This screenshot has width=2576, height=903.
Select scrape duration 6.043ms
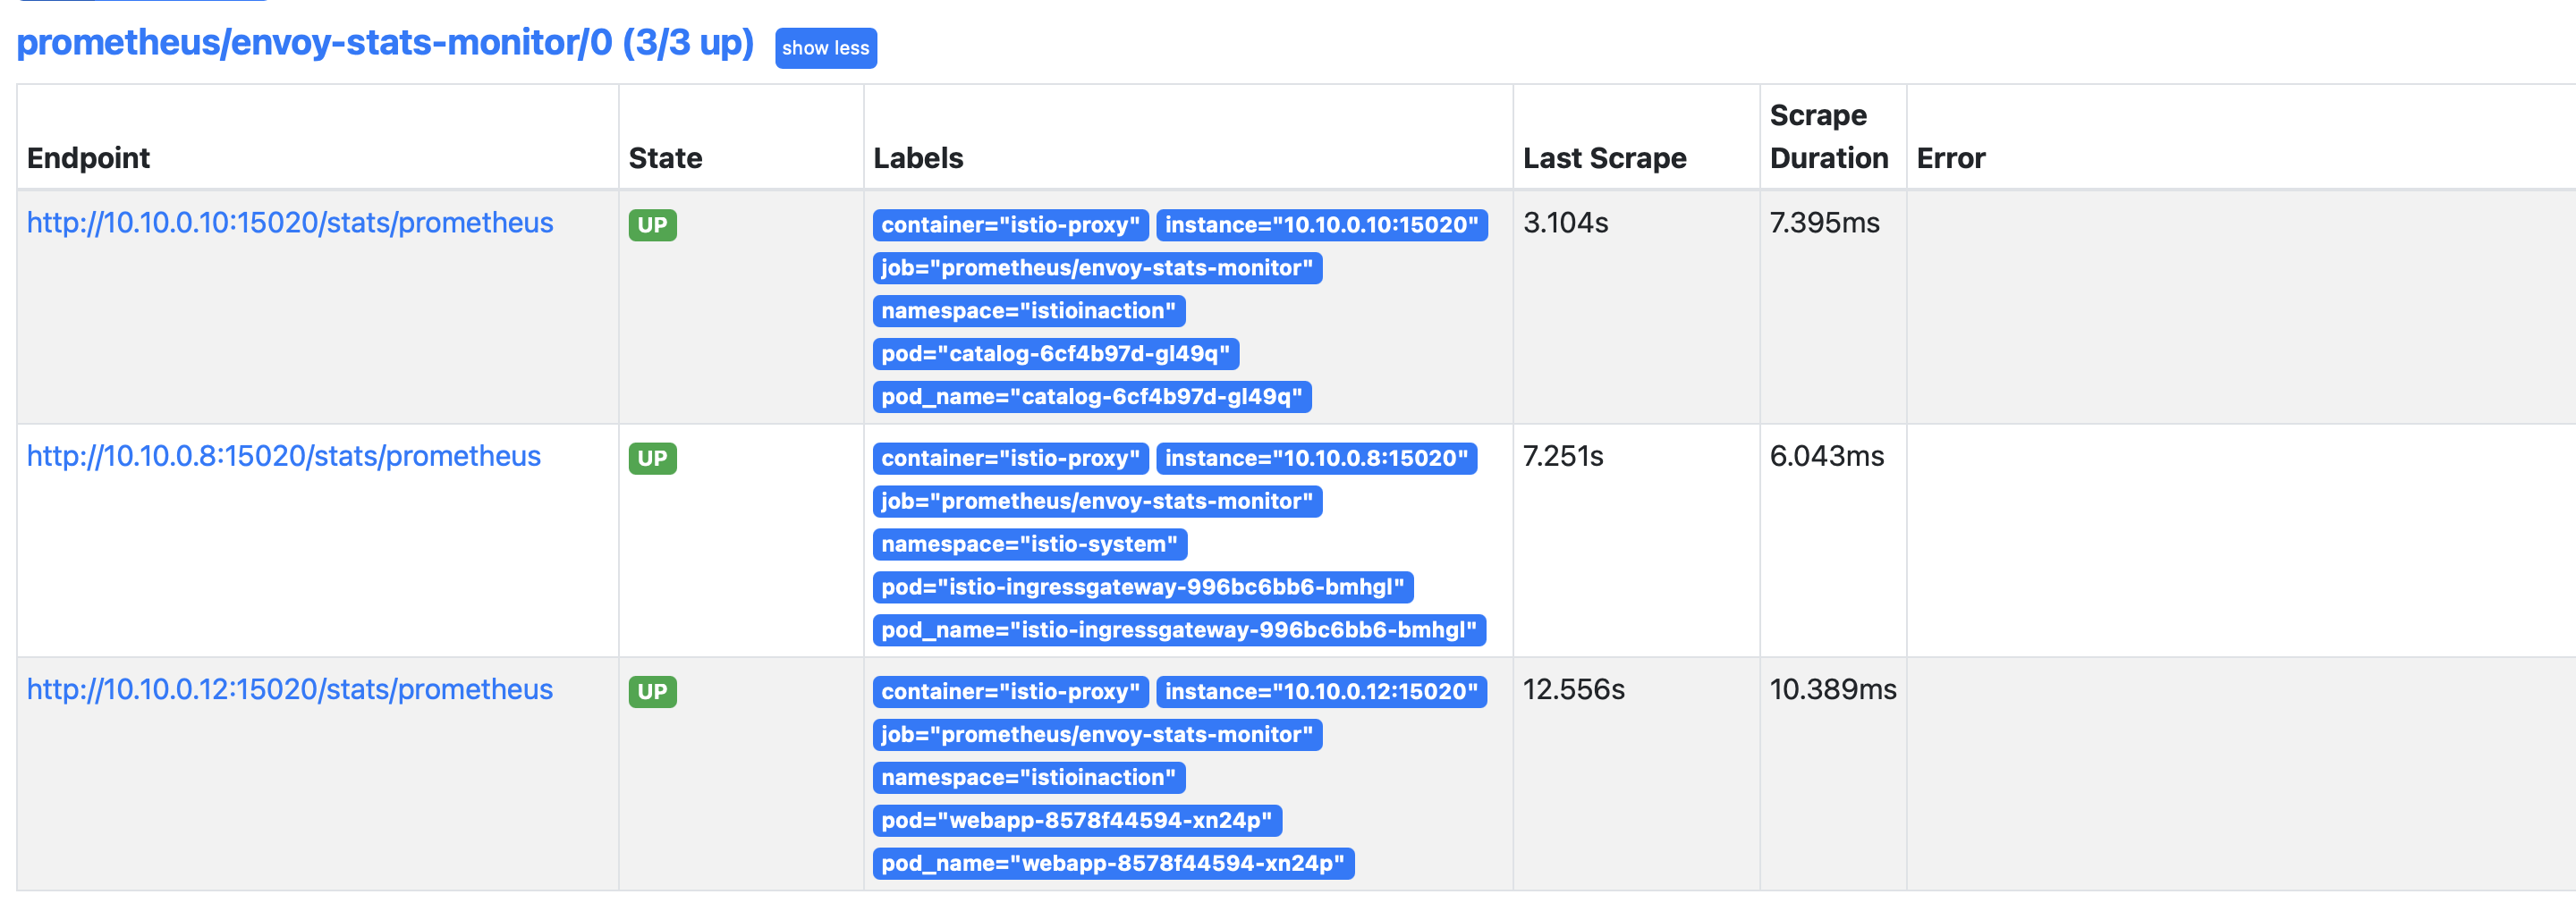1827,456
